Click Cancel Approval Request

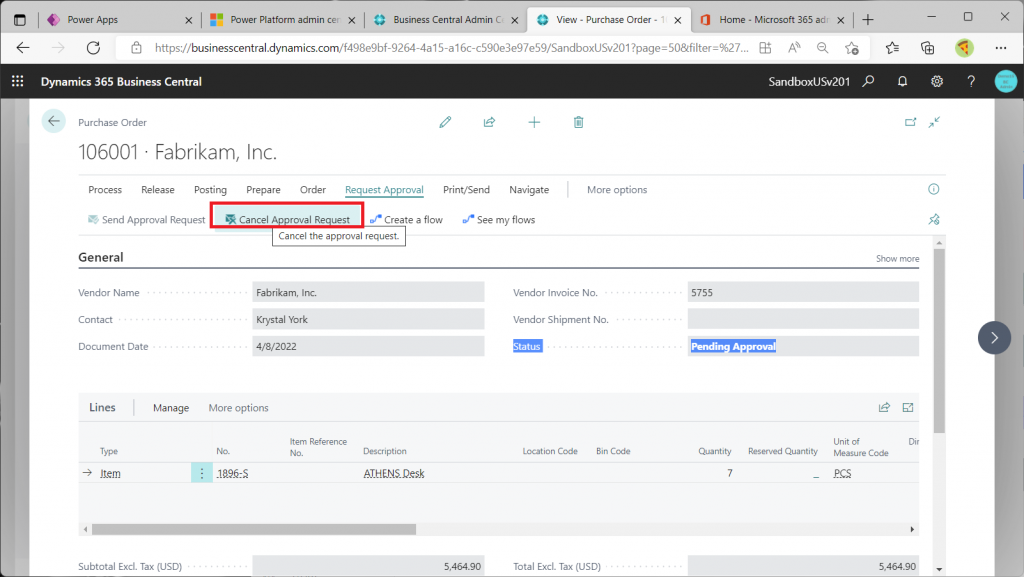coord(287,219)
